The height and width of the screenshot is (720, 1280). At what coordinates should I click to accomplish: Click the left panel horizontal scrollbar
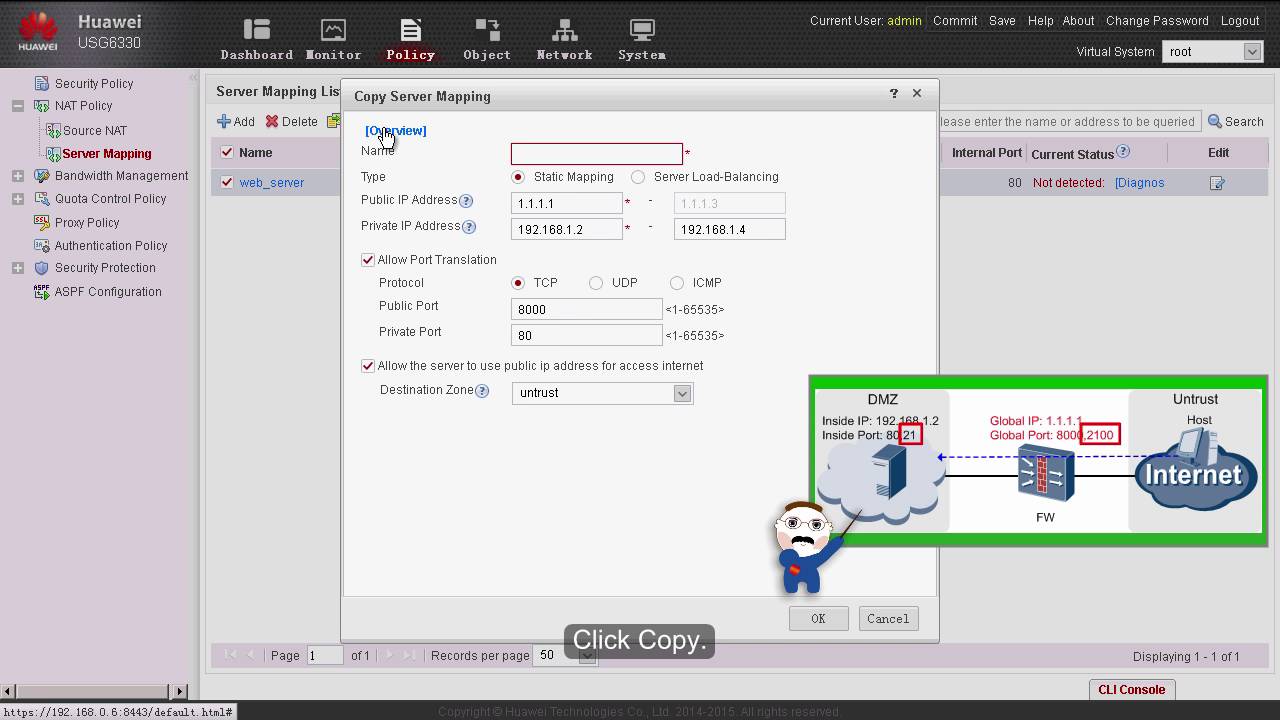pyautogui.click(x=94, y=691)
